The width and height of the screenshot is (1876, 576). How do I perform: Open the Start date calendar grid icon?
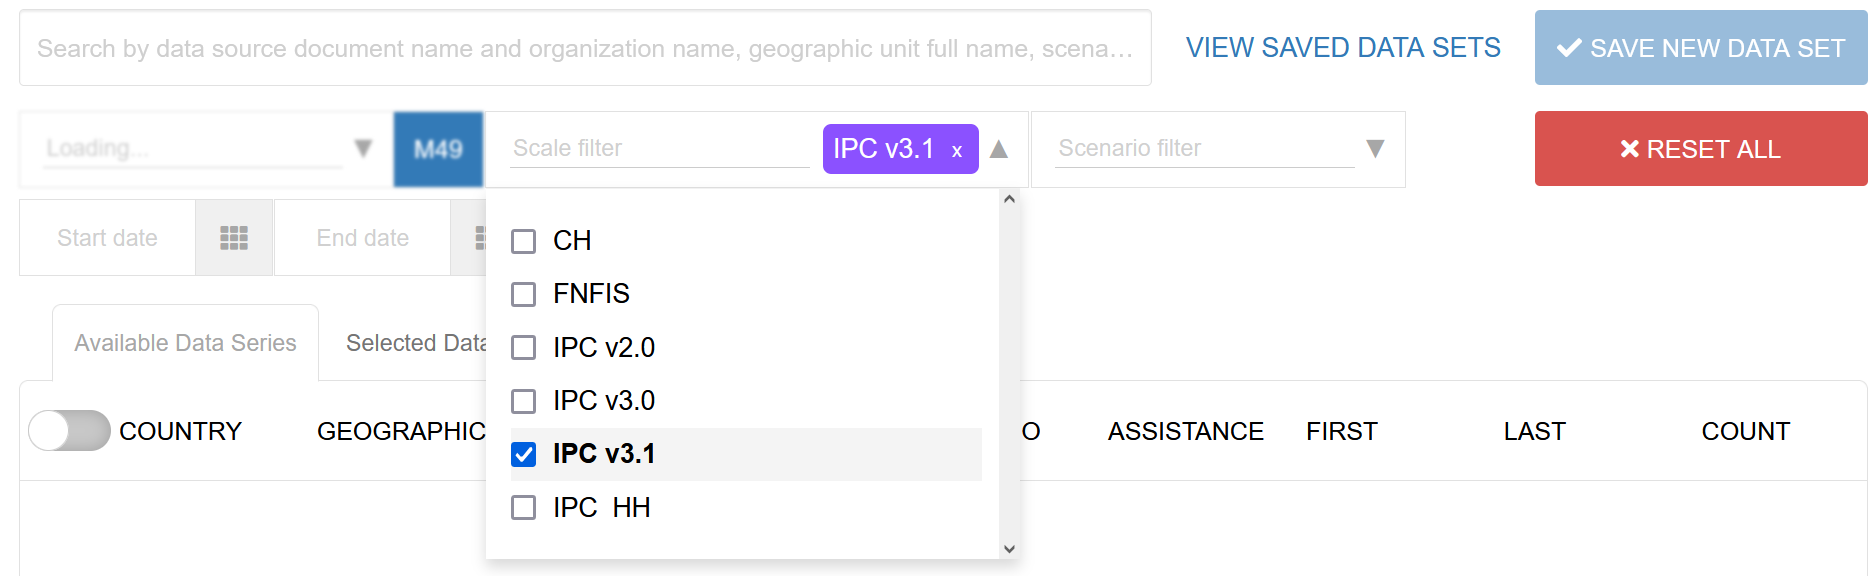pos(234,238)
